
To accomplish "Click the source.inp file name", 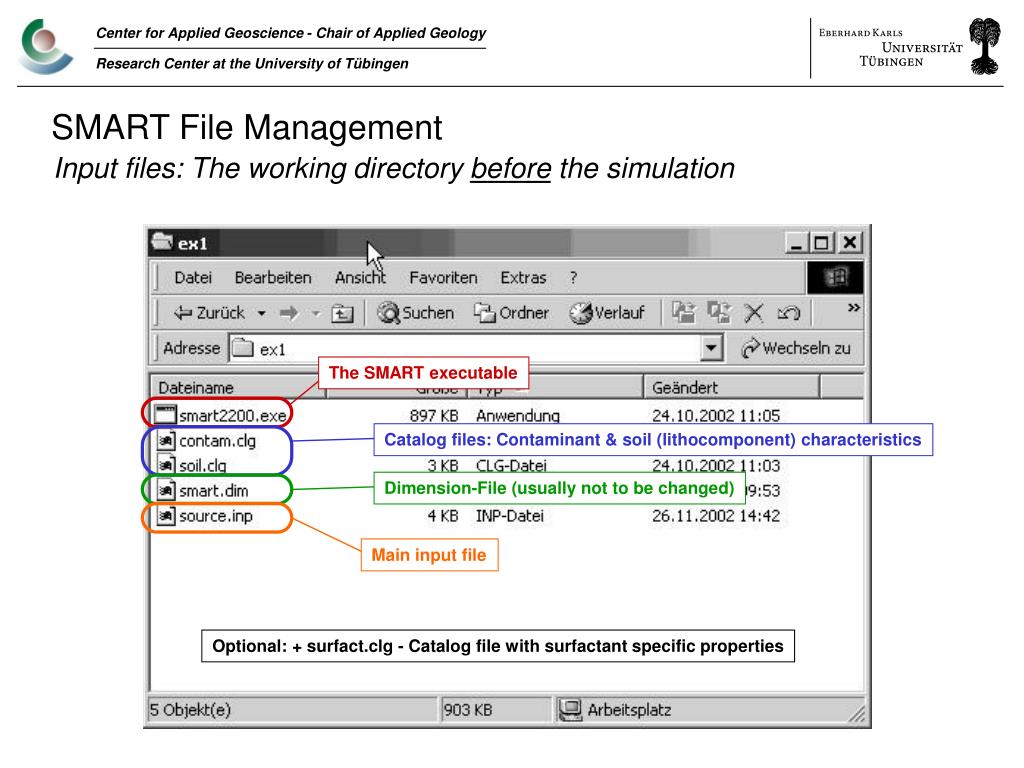I will pos(216,516).
